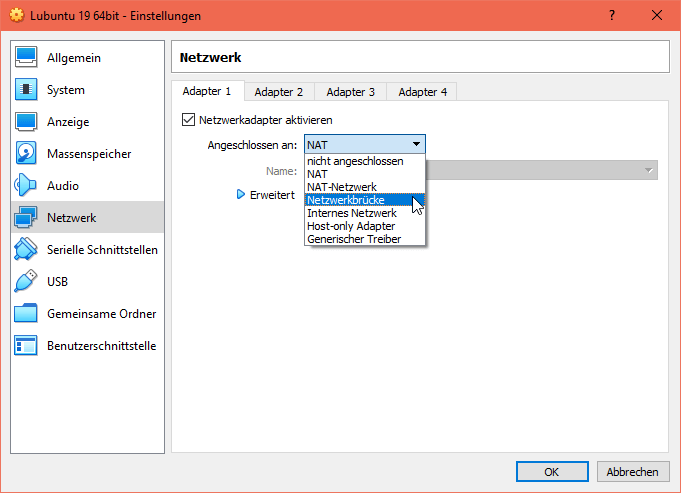This screenshot has width=681, height=493.
Task: Click the Anzeige label in sidebar
Action: [68, 122]
